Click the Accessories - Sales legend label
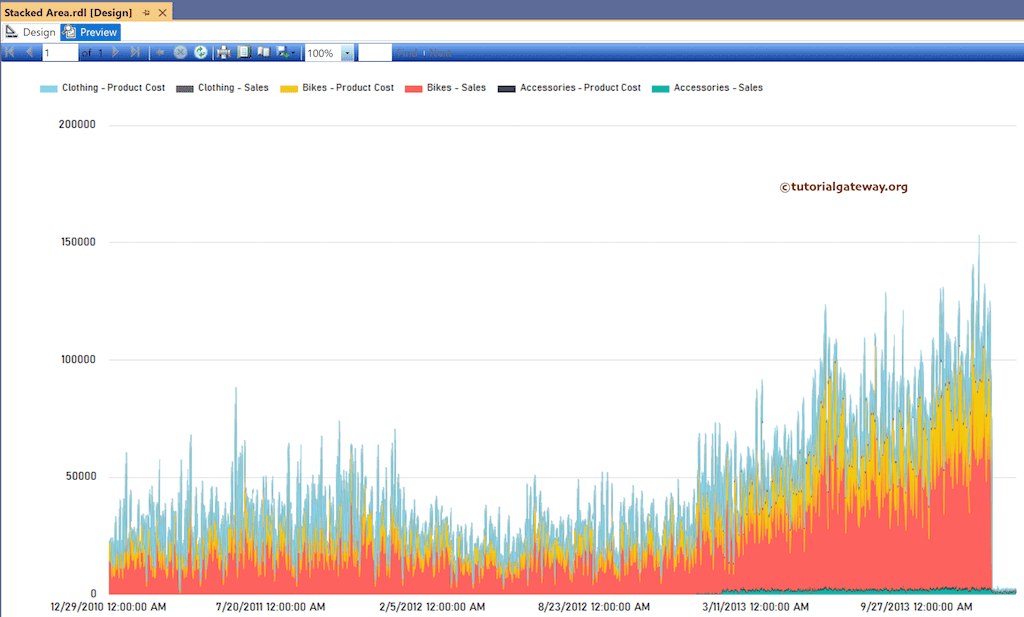 (718, 88)
